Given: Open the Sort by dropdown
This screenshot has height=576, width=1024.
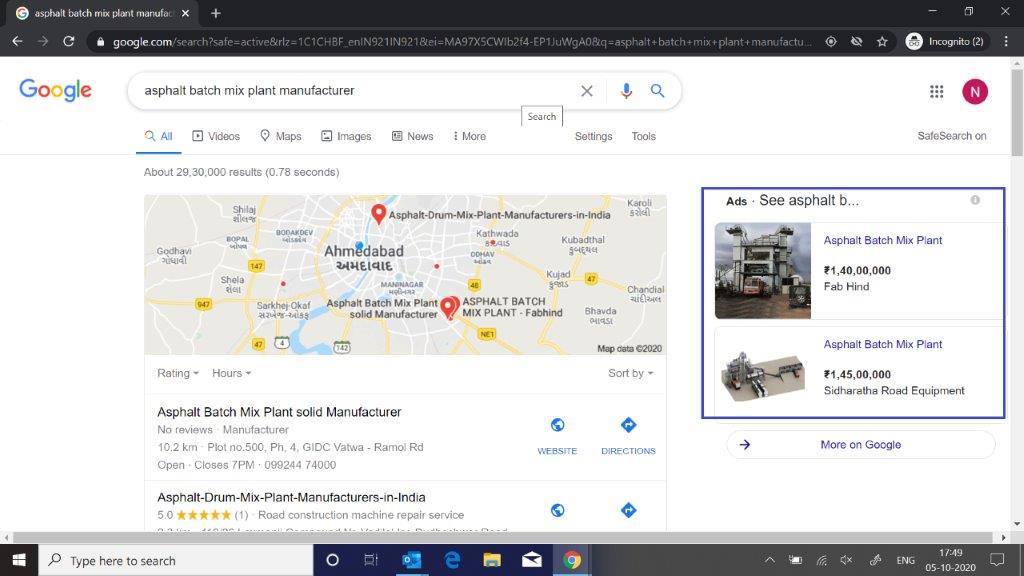Looking at the screenshot, I should [630, 373].
